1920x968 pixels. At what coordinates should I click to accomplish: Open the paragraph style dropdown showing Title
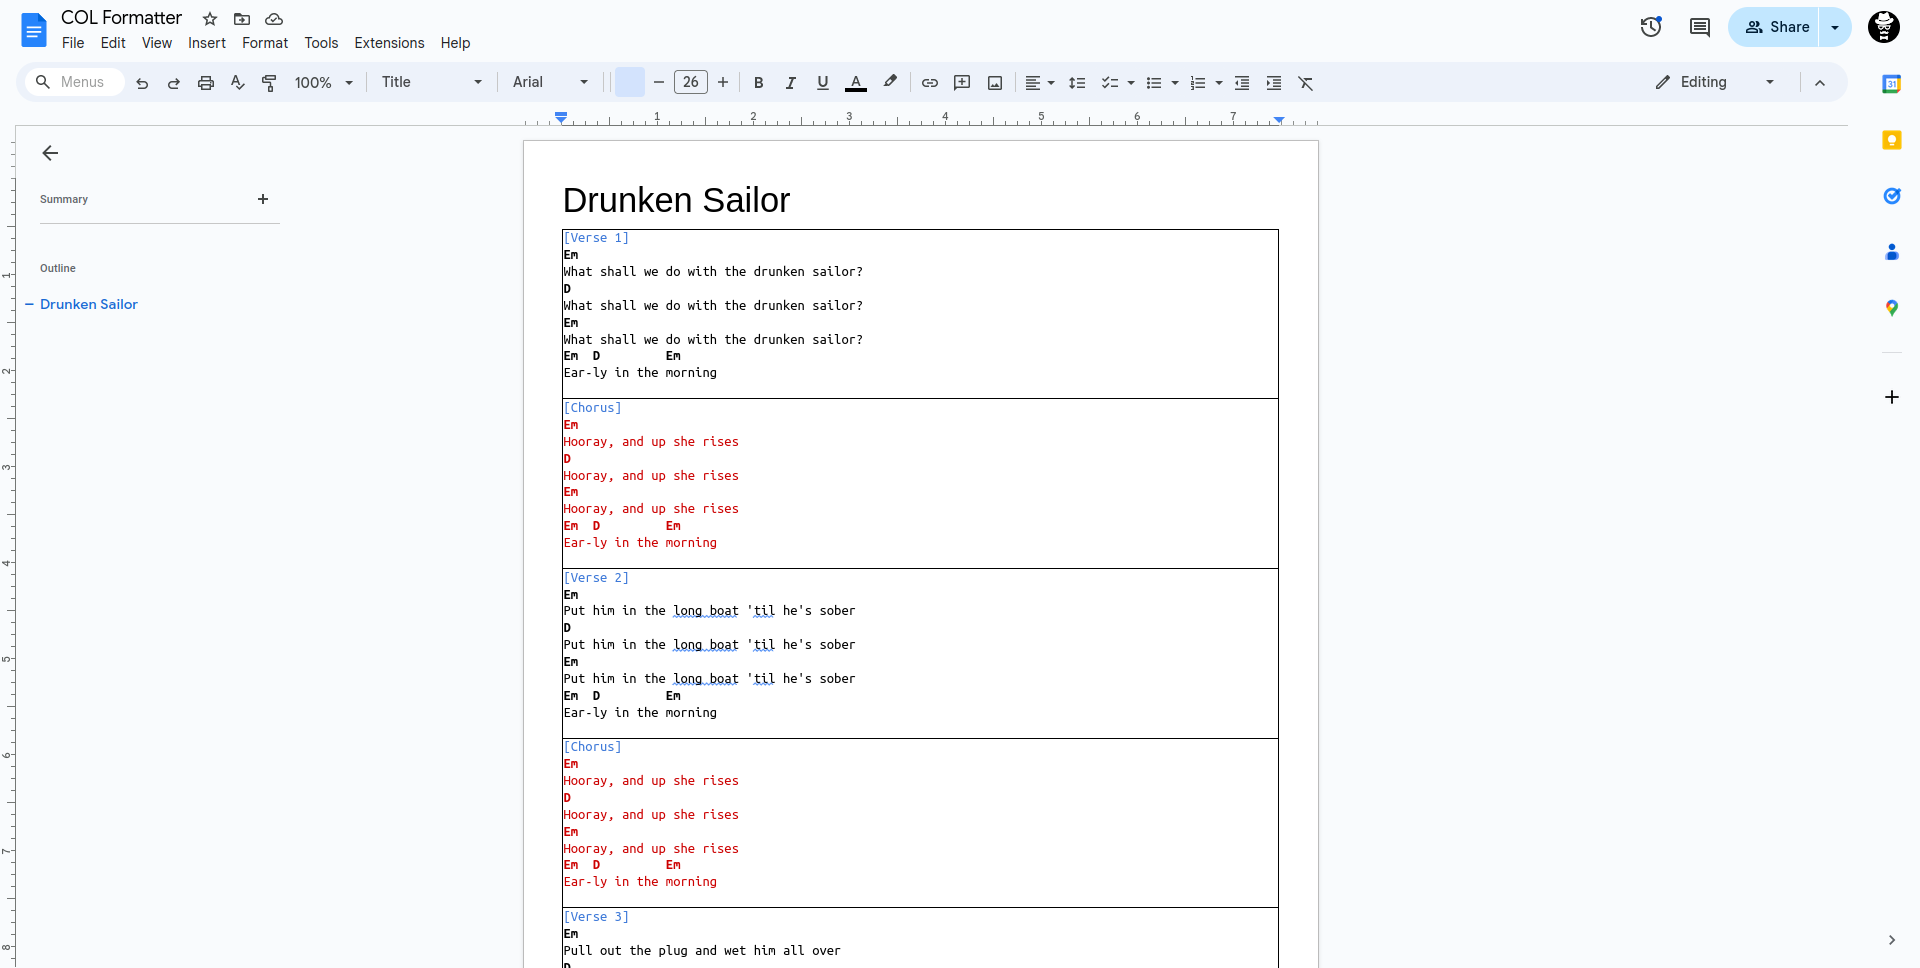[x=432, y=82]
